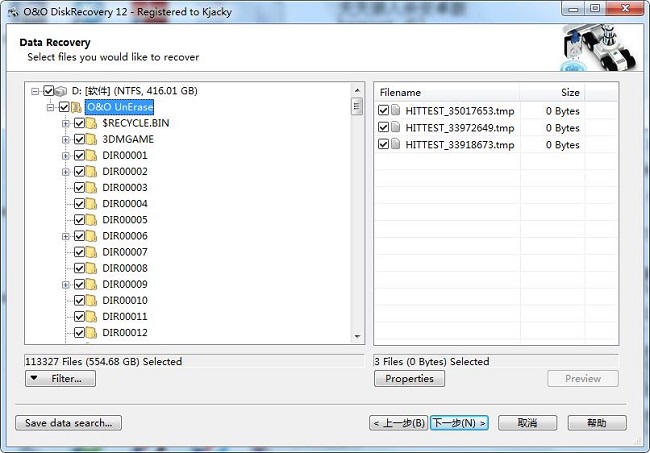The image size is (650, 453).
Task: Click the DIR00006 folder icon
Action: click(91, 236)
